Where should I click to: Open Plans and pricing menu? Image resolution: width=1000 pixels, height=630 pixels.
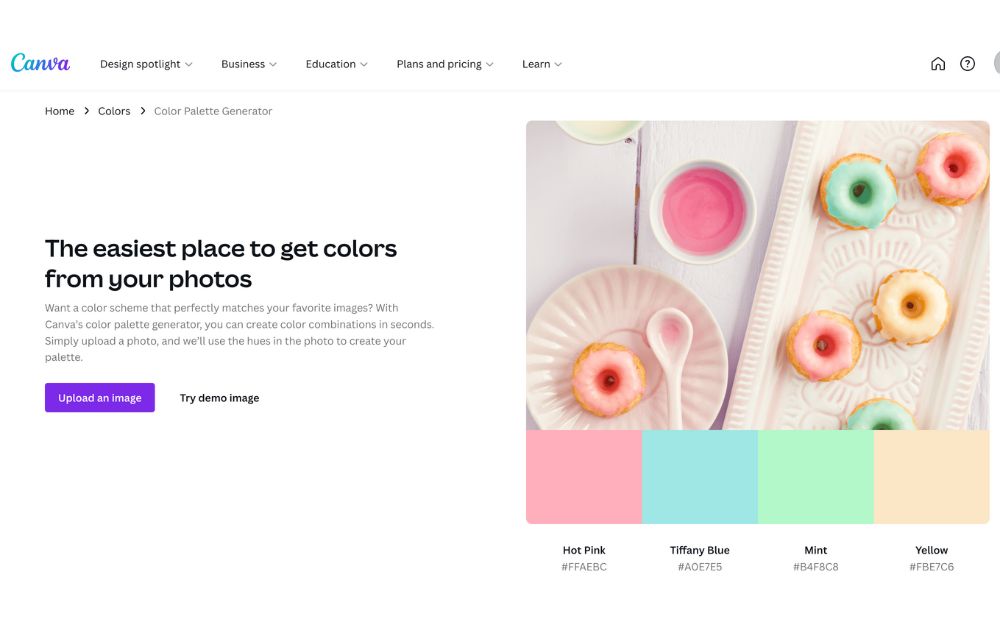(445, 64)
